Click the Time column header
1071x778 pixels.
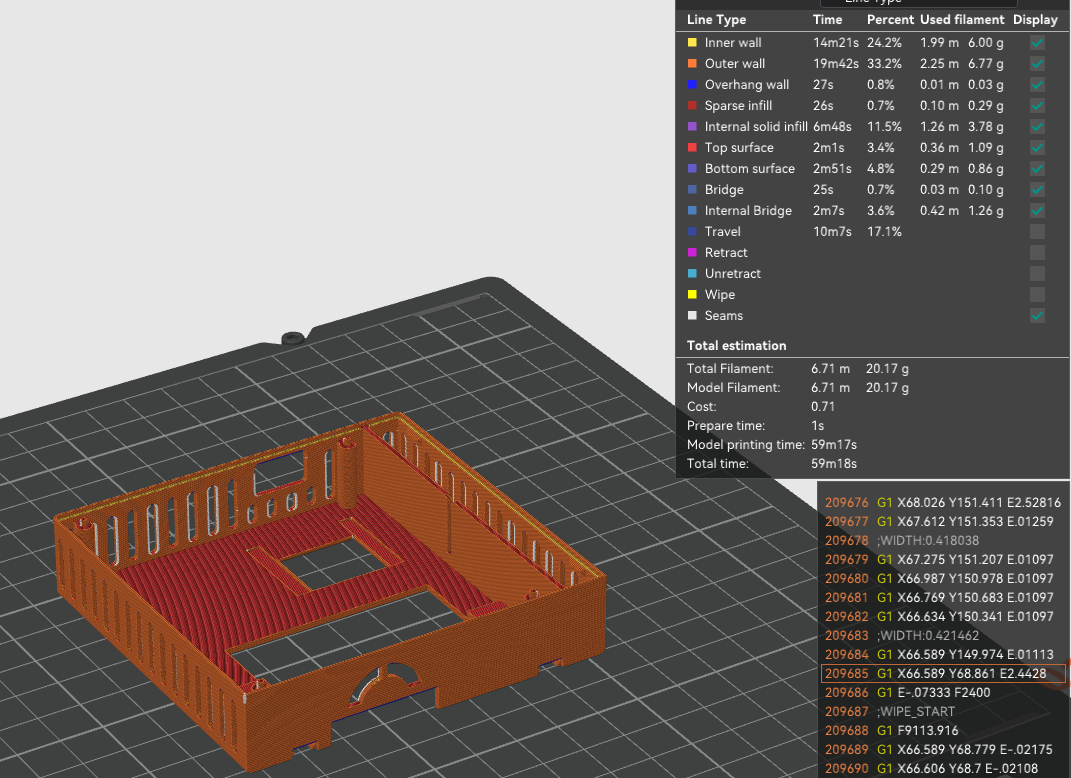(x=827, y=20)
